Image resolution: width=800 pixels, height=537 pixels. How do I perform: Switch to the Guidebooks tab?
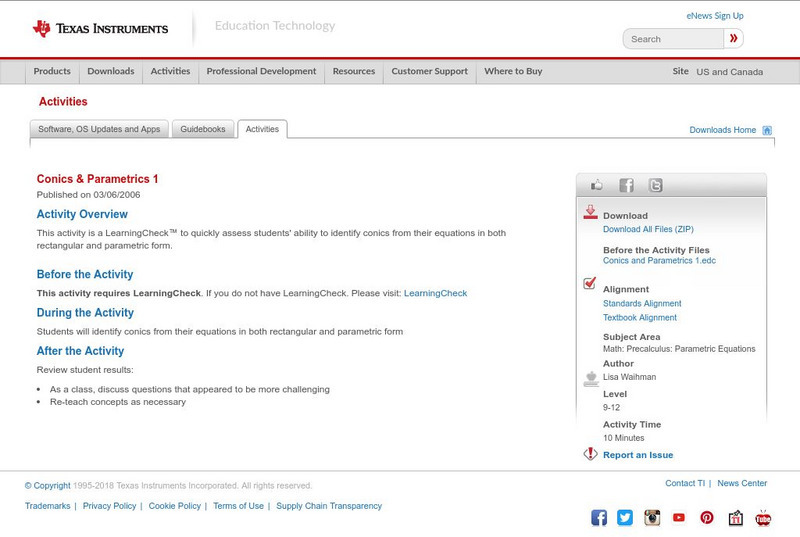pos(203,129)
